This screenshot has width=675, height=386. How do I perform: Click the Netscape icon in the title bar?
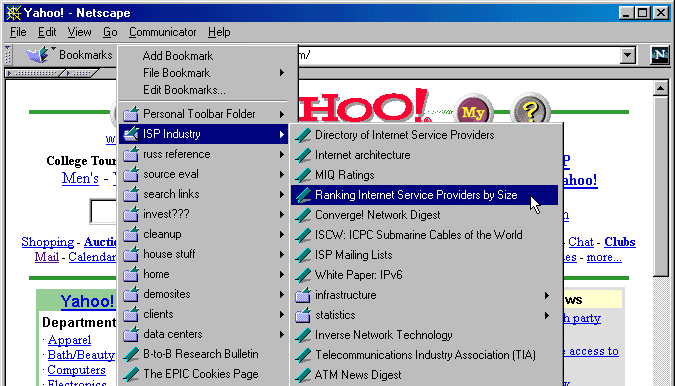[14, 13]
